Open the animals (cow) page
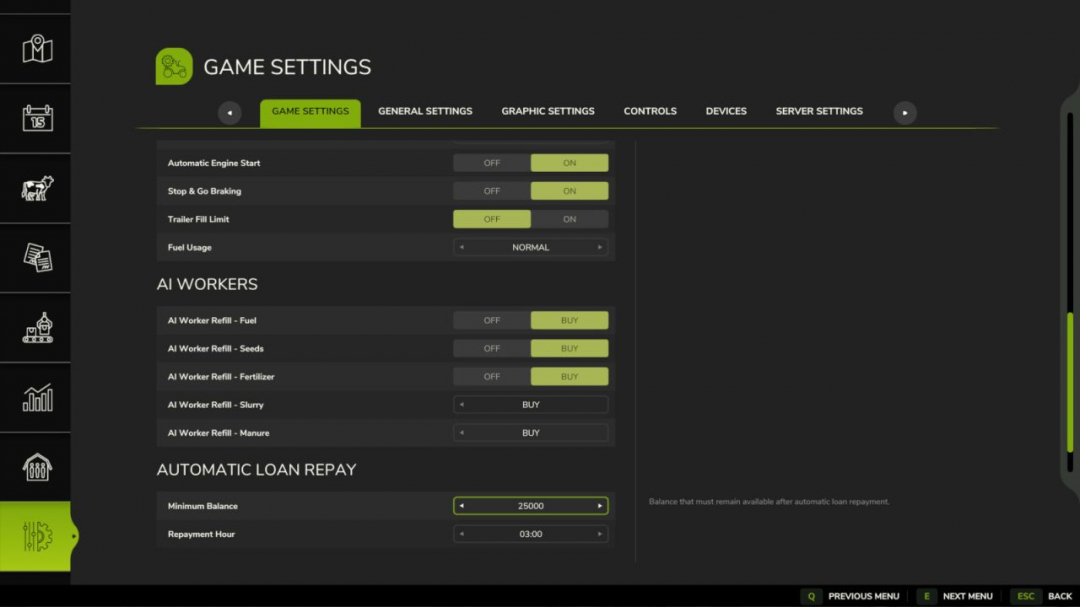 tap(37, 188)
